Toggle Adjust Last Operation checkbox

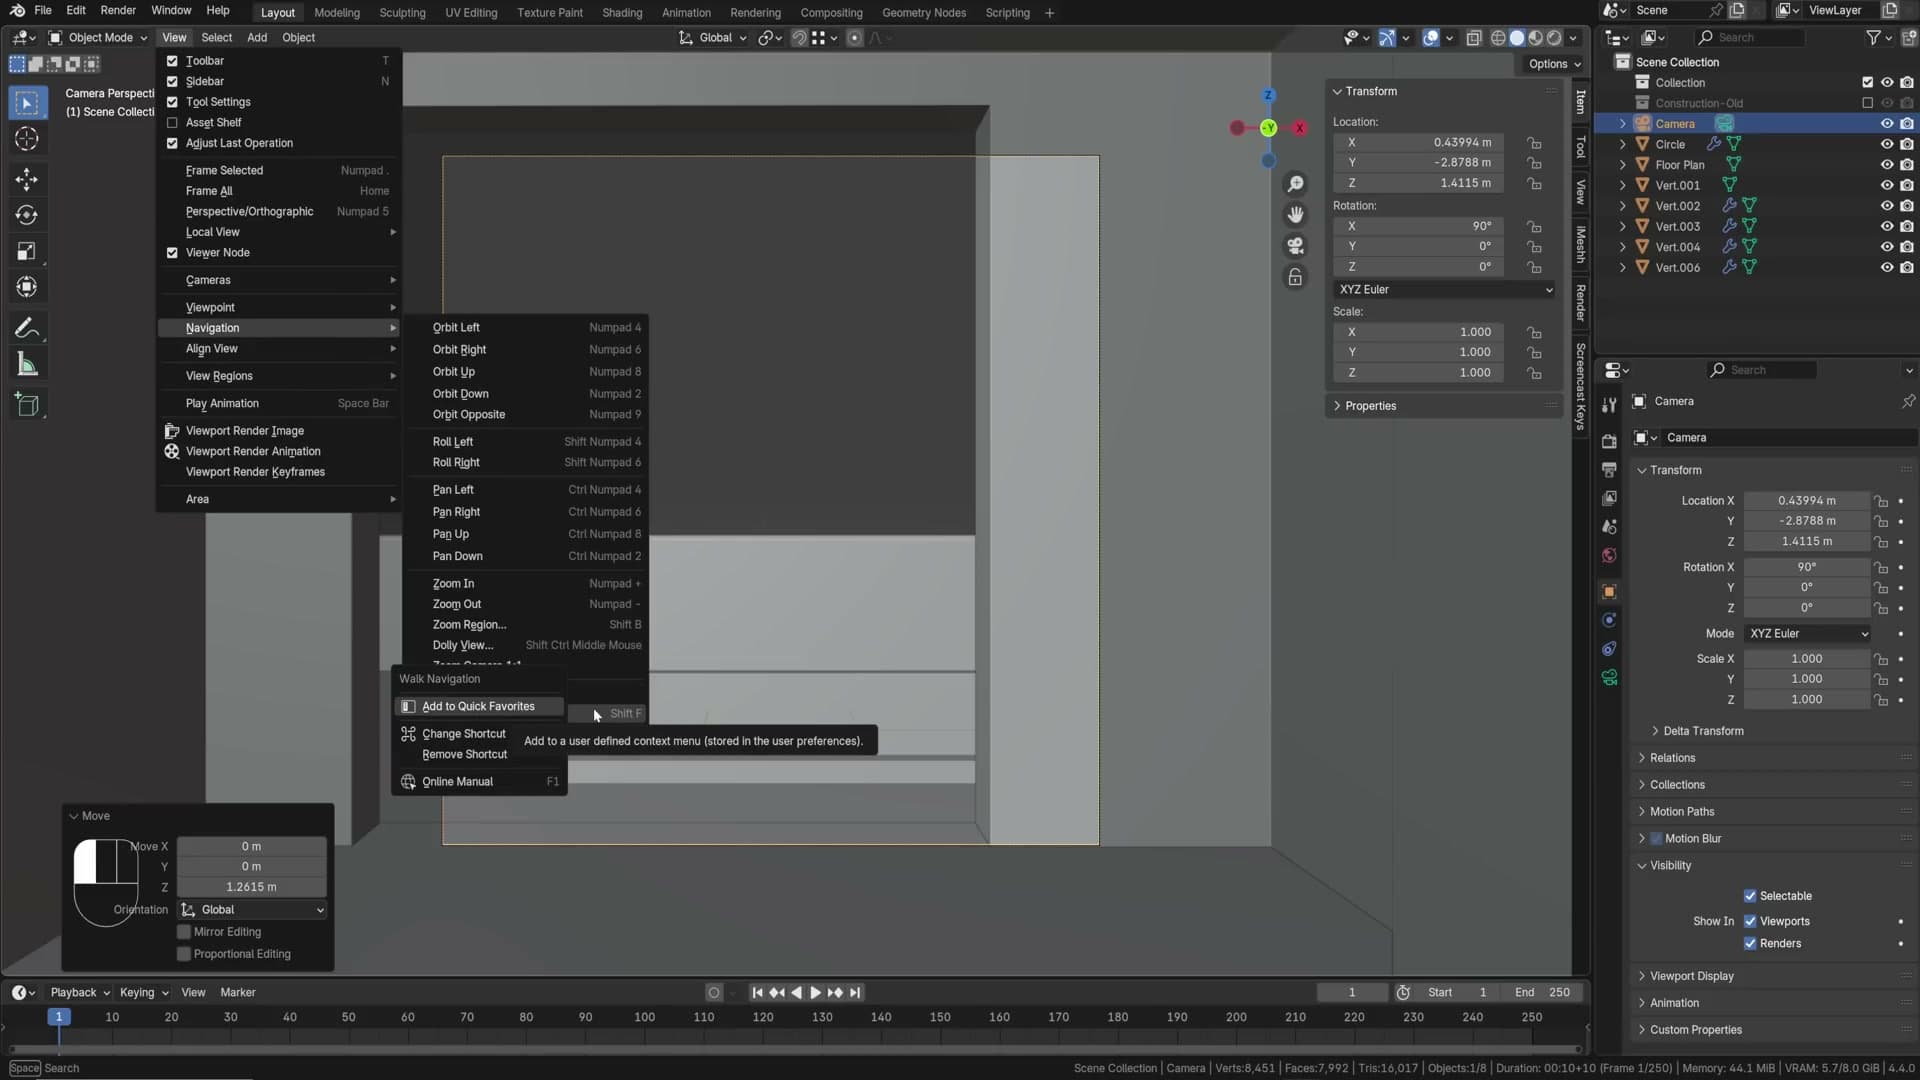172,143
